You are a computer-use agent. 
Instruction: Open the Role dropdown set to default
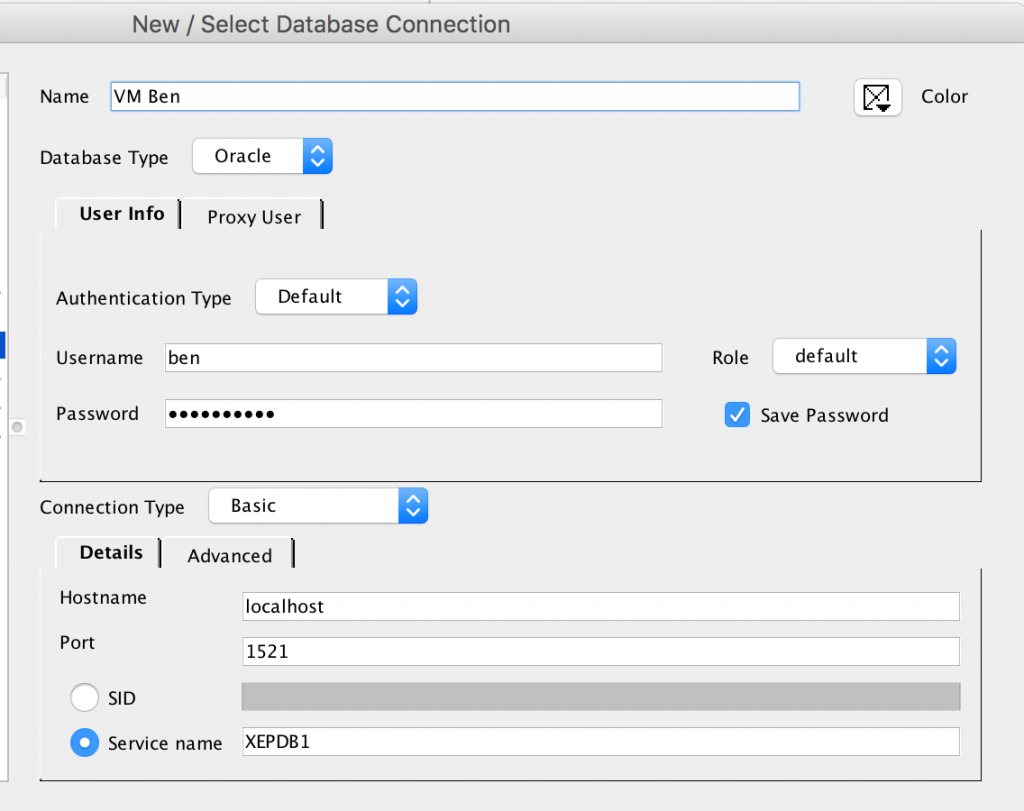[864, 356]
